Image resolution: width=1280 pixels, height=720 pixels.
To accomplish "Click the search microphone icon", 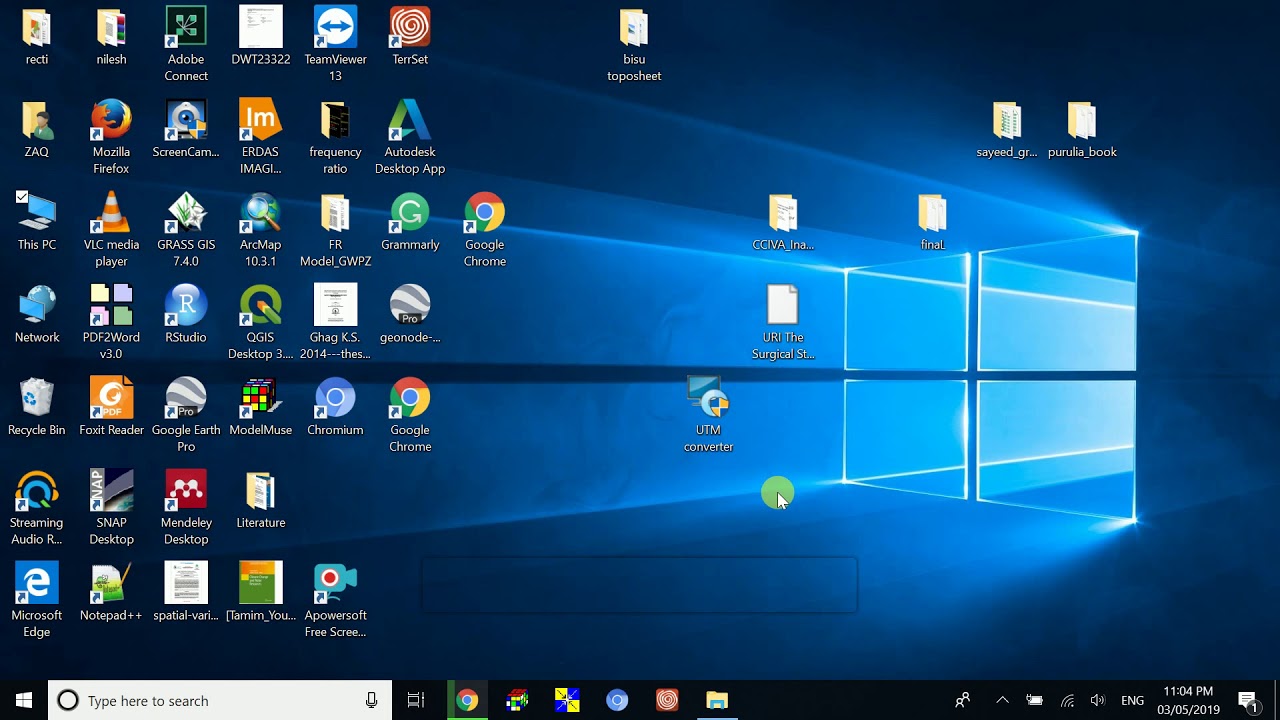I will (372, 700).
